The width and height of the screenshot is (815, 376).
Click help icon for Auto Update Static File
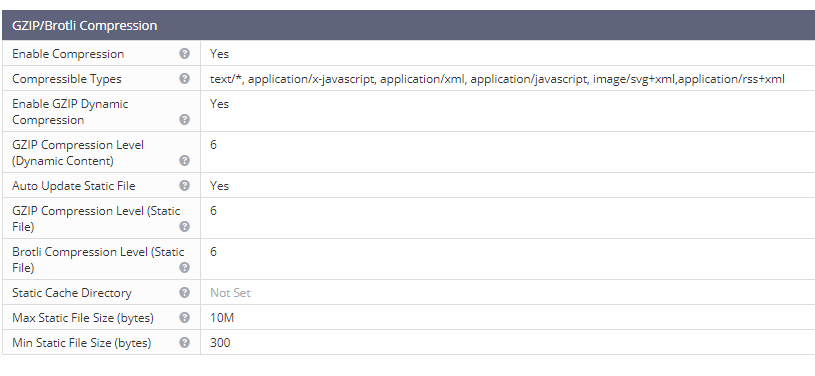click(185, 186)
